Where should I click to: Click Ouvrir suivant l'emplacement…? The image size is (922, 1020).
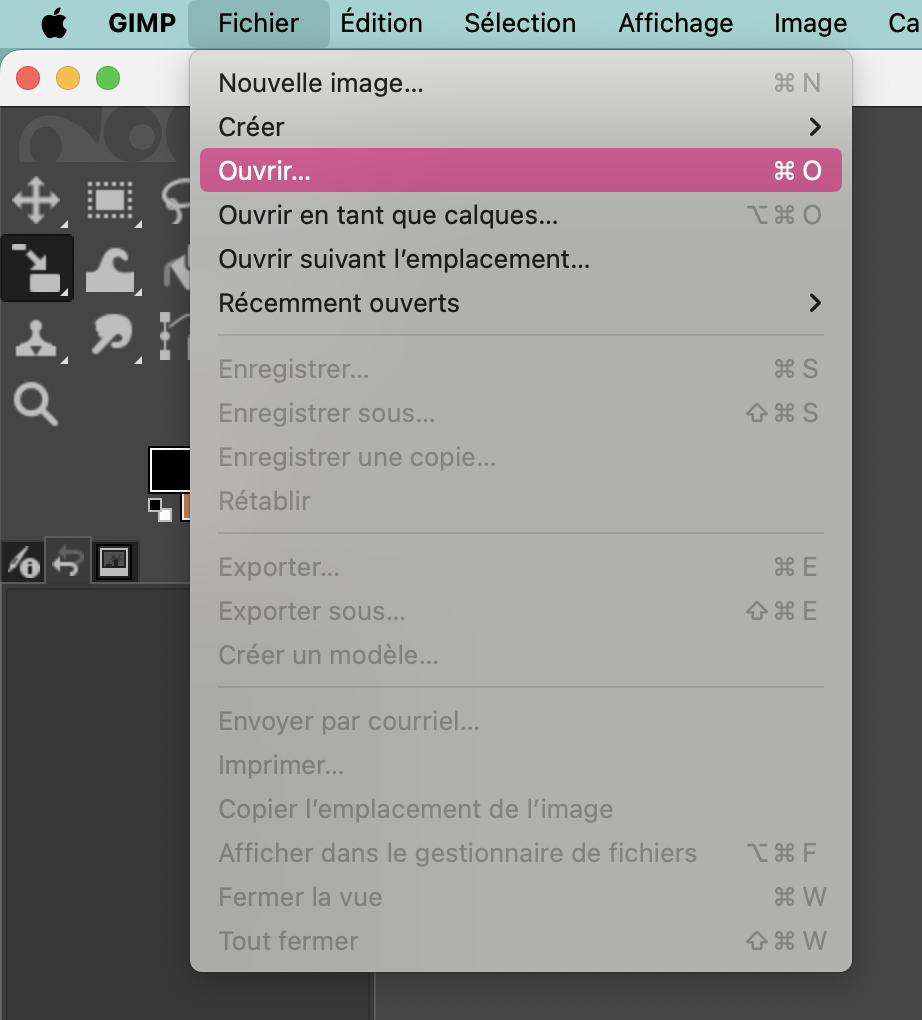coord(520,259)
